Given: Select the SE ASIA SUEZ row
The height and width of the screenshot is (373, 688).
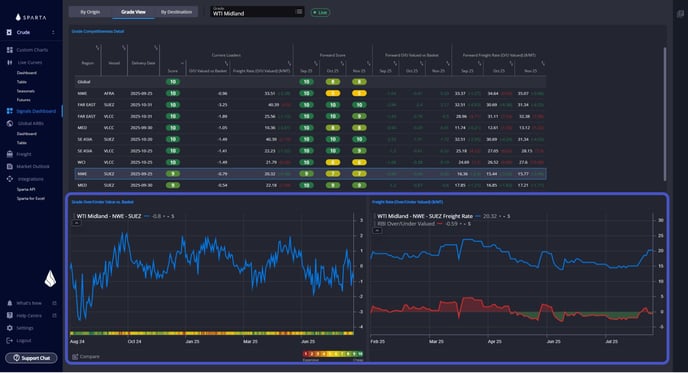Looking at the screenshot, I should [311, 139].
